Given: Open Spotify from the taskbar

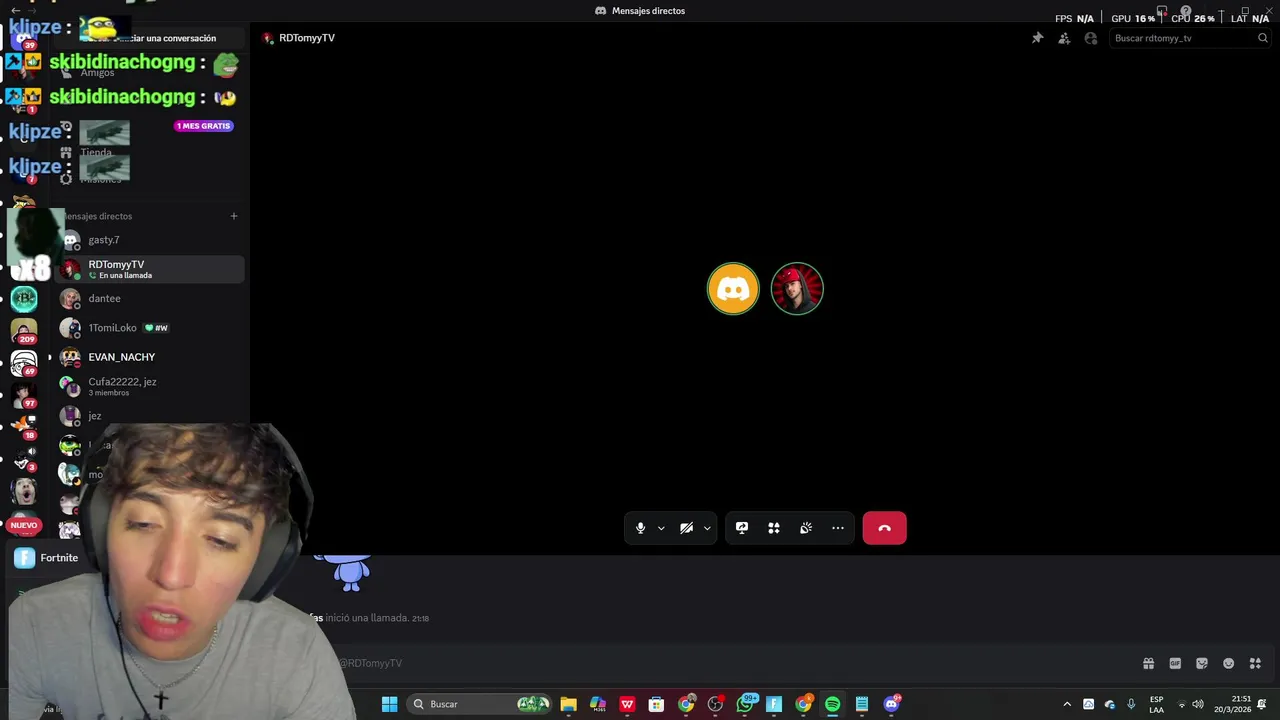Looking at the screenshot, I should point(832,704).
